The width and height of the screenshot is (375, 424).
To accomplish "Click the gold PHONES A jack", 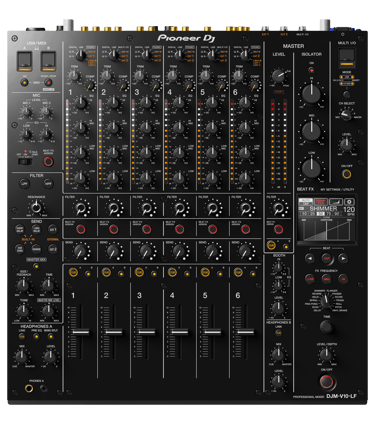I will pyautogui.click(x=29, y=388).
